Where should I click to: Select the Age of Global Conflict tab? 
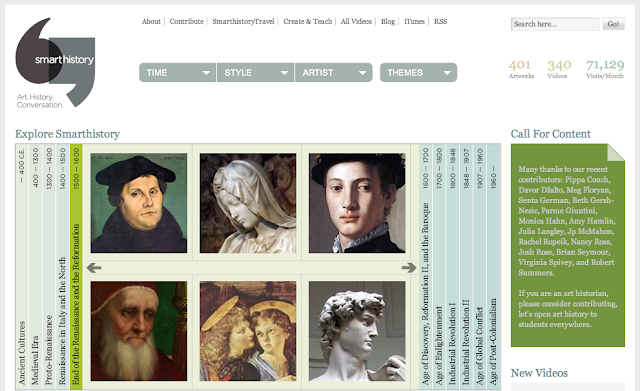pos(480,266)
